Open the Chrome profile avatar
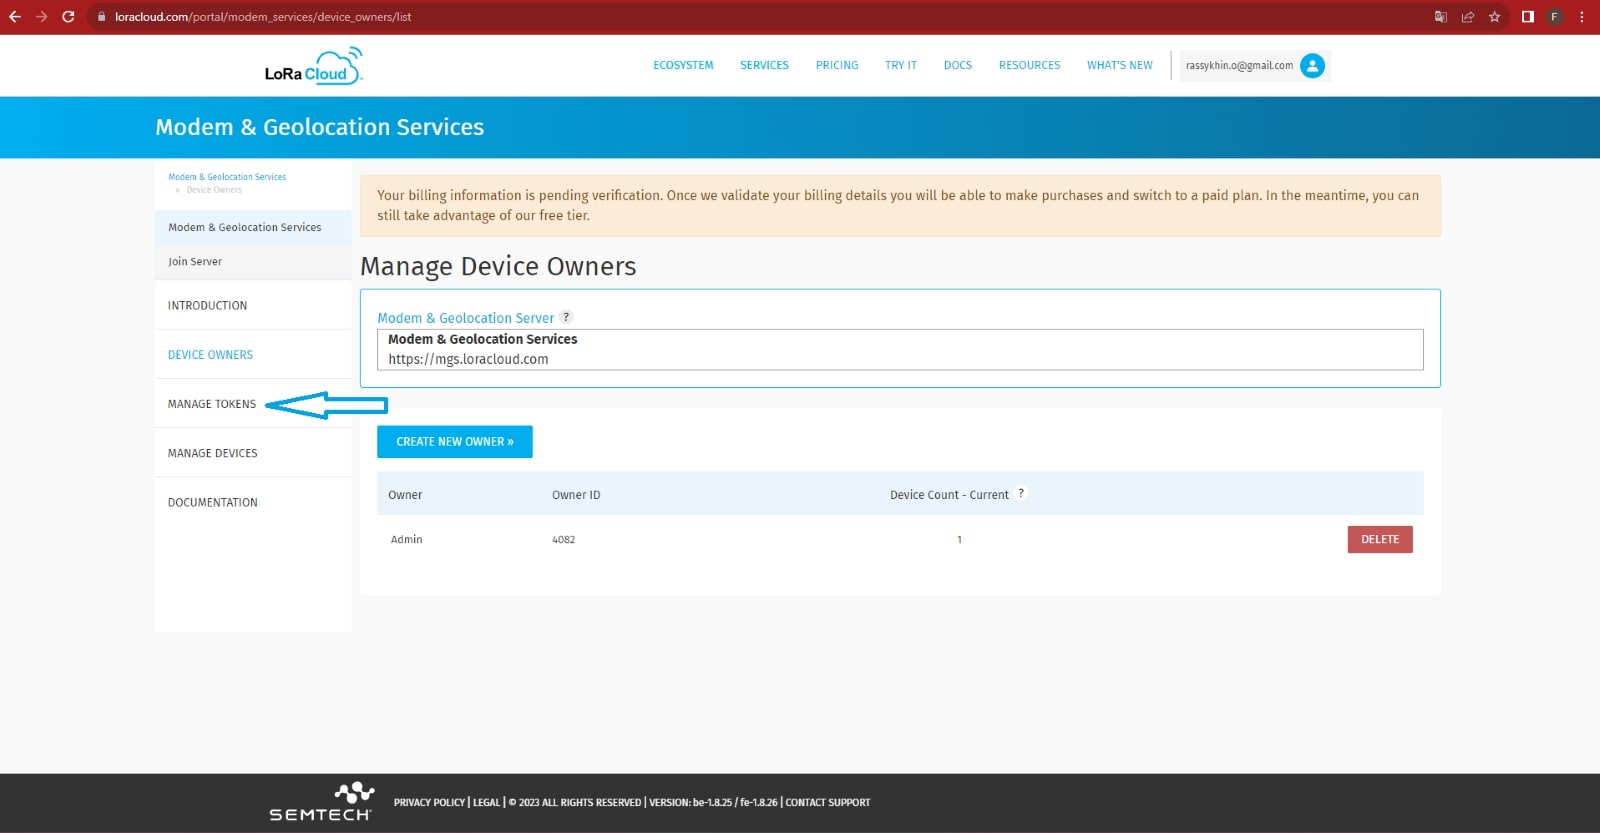 pyautogui.click(x=1555, y=17)
